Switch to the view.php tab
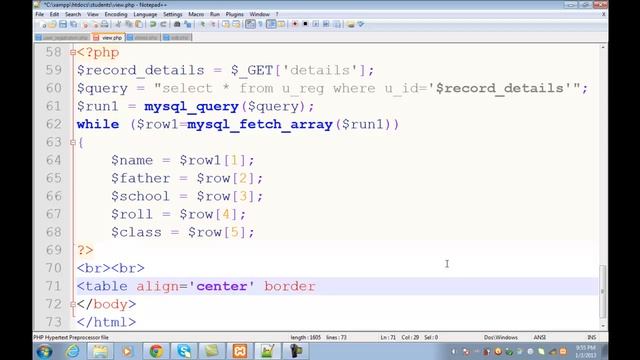The height and width of the screenshot is (360, 640). (109, 38)
